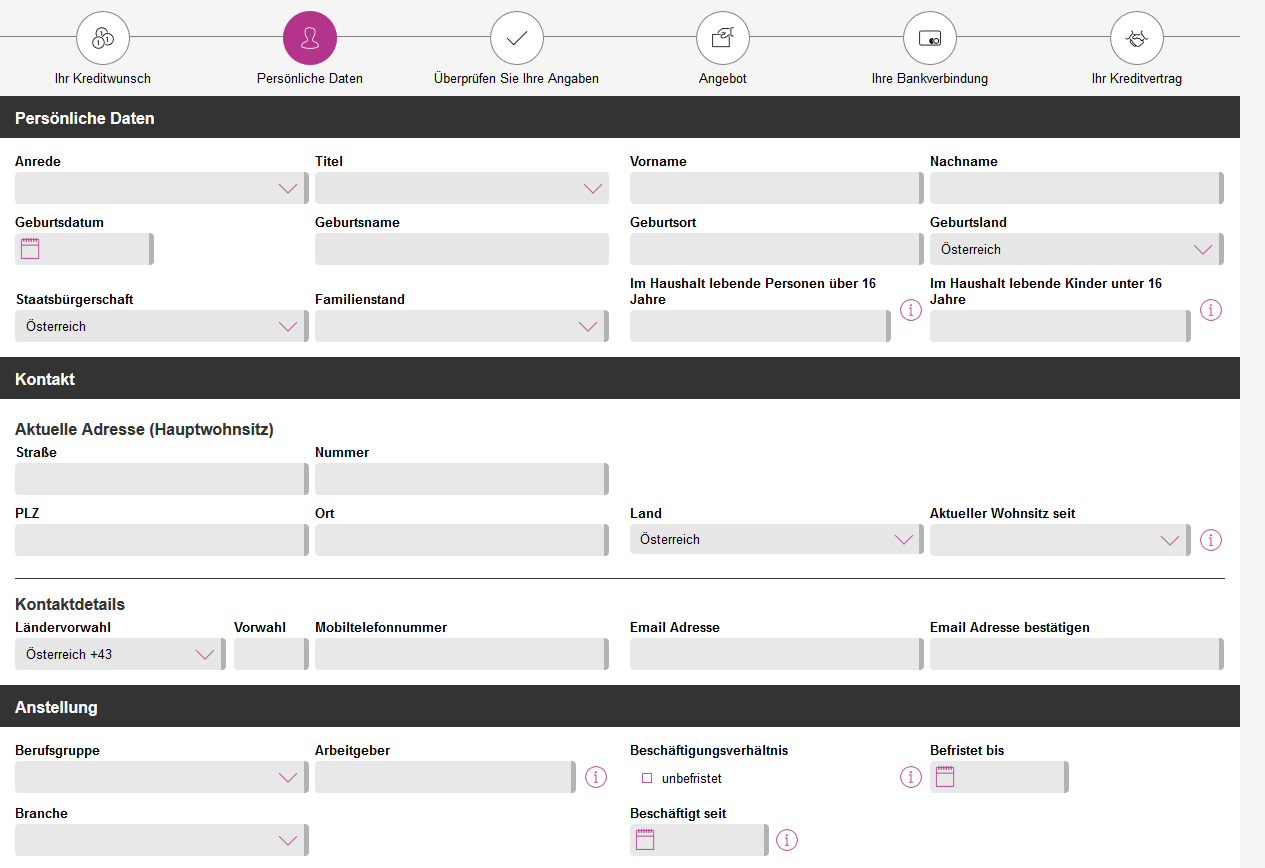Screen dimensions: 1265x868
Task: Click info icon next to Arbeitgeber field
Action: [596, 777]
